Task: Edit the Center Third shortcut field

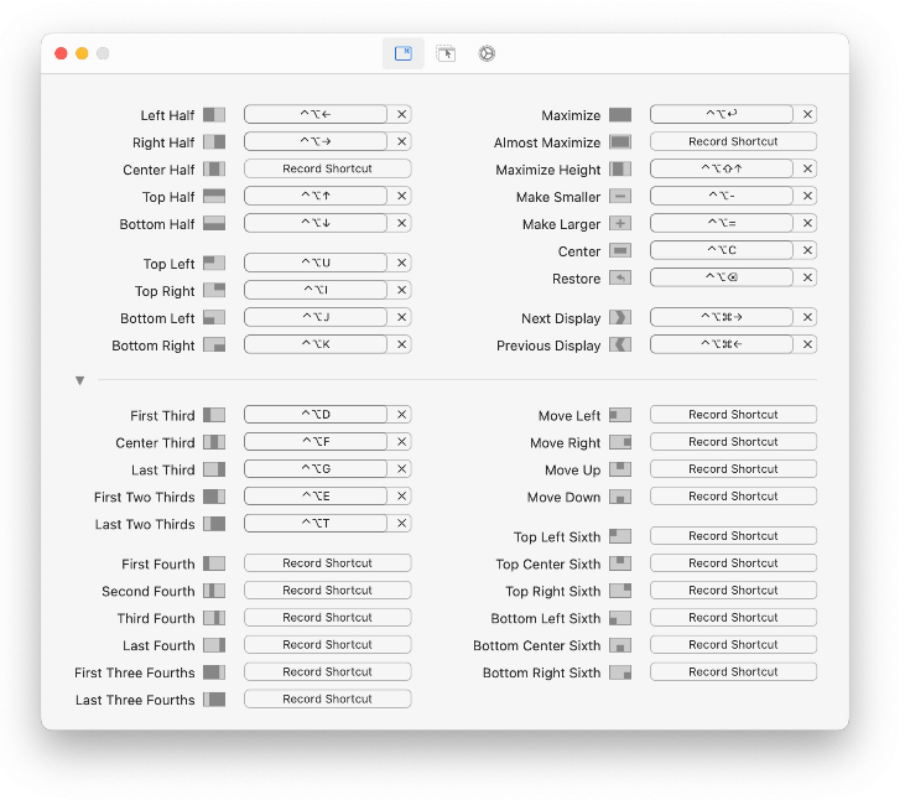Action: [316, 442]
